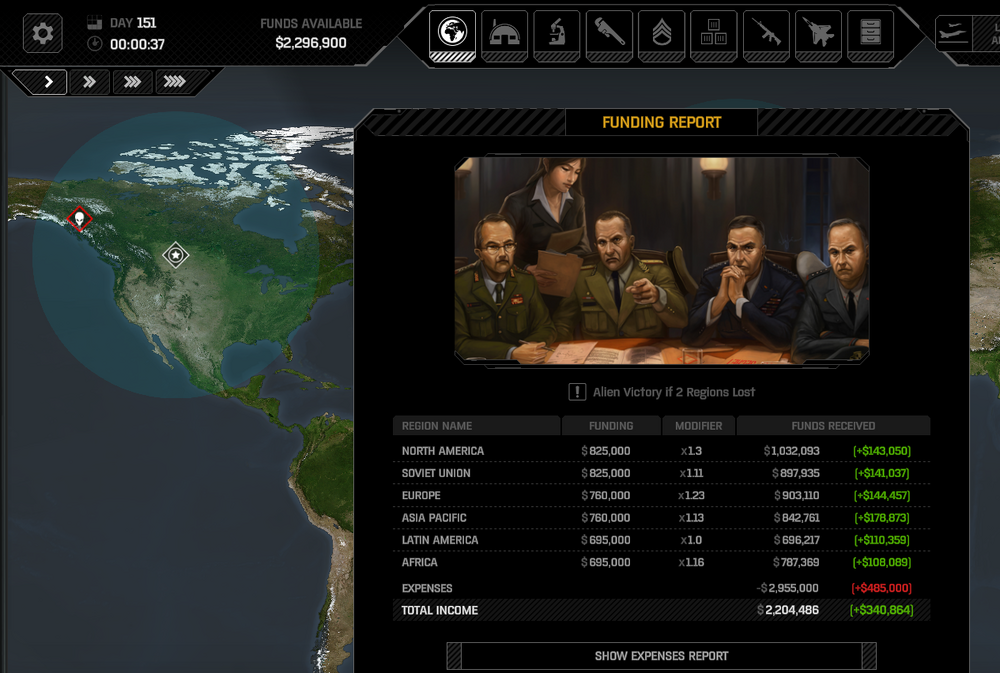Select the star base marker on the map
The height and width of the screenshot is (673, 1000).
(175, 255)
